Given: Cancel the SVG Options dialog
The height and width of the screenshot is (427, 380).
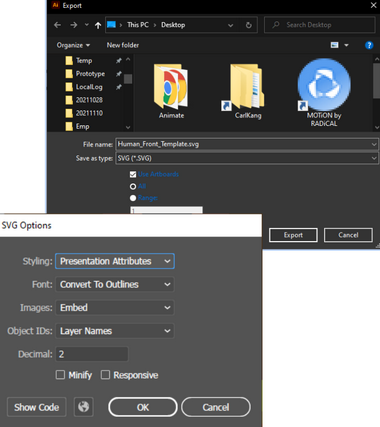Looking at the screenshot, I should coord(216,407).
